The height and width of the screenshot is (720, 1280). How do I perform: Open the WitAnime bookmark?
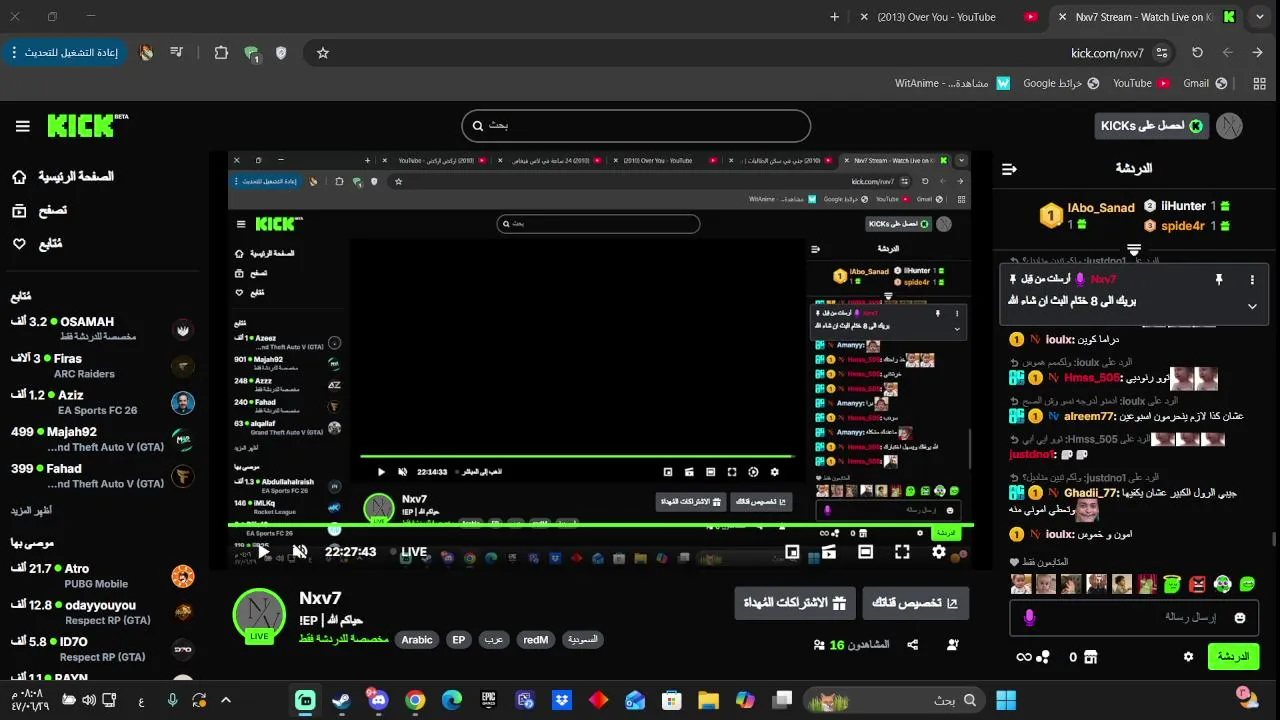coord(952,83)
